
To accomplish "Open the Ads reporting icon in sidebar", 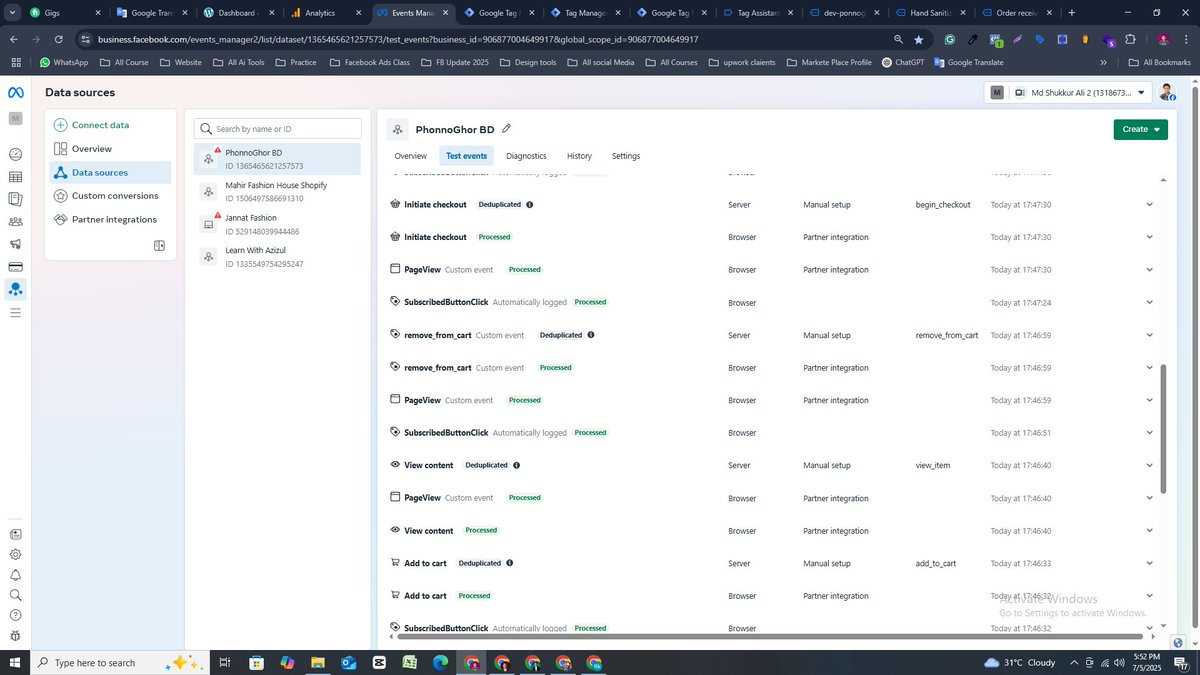I will click(x=15, y=199).
